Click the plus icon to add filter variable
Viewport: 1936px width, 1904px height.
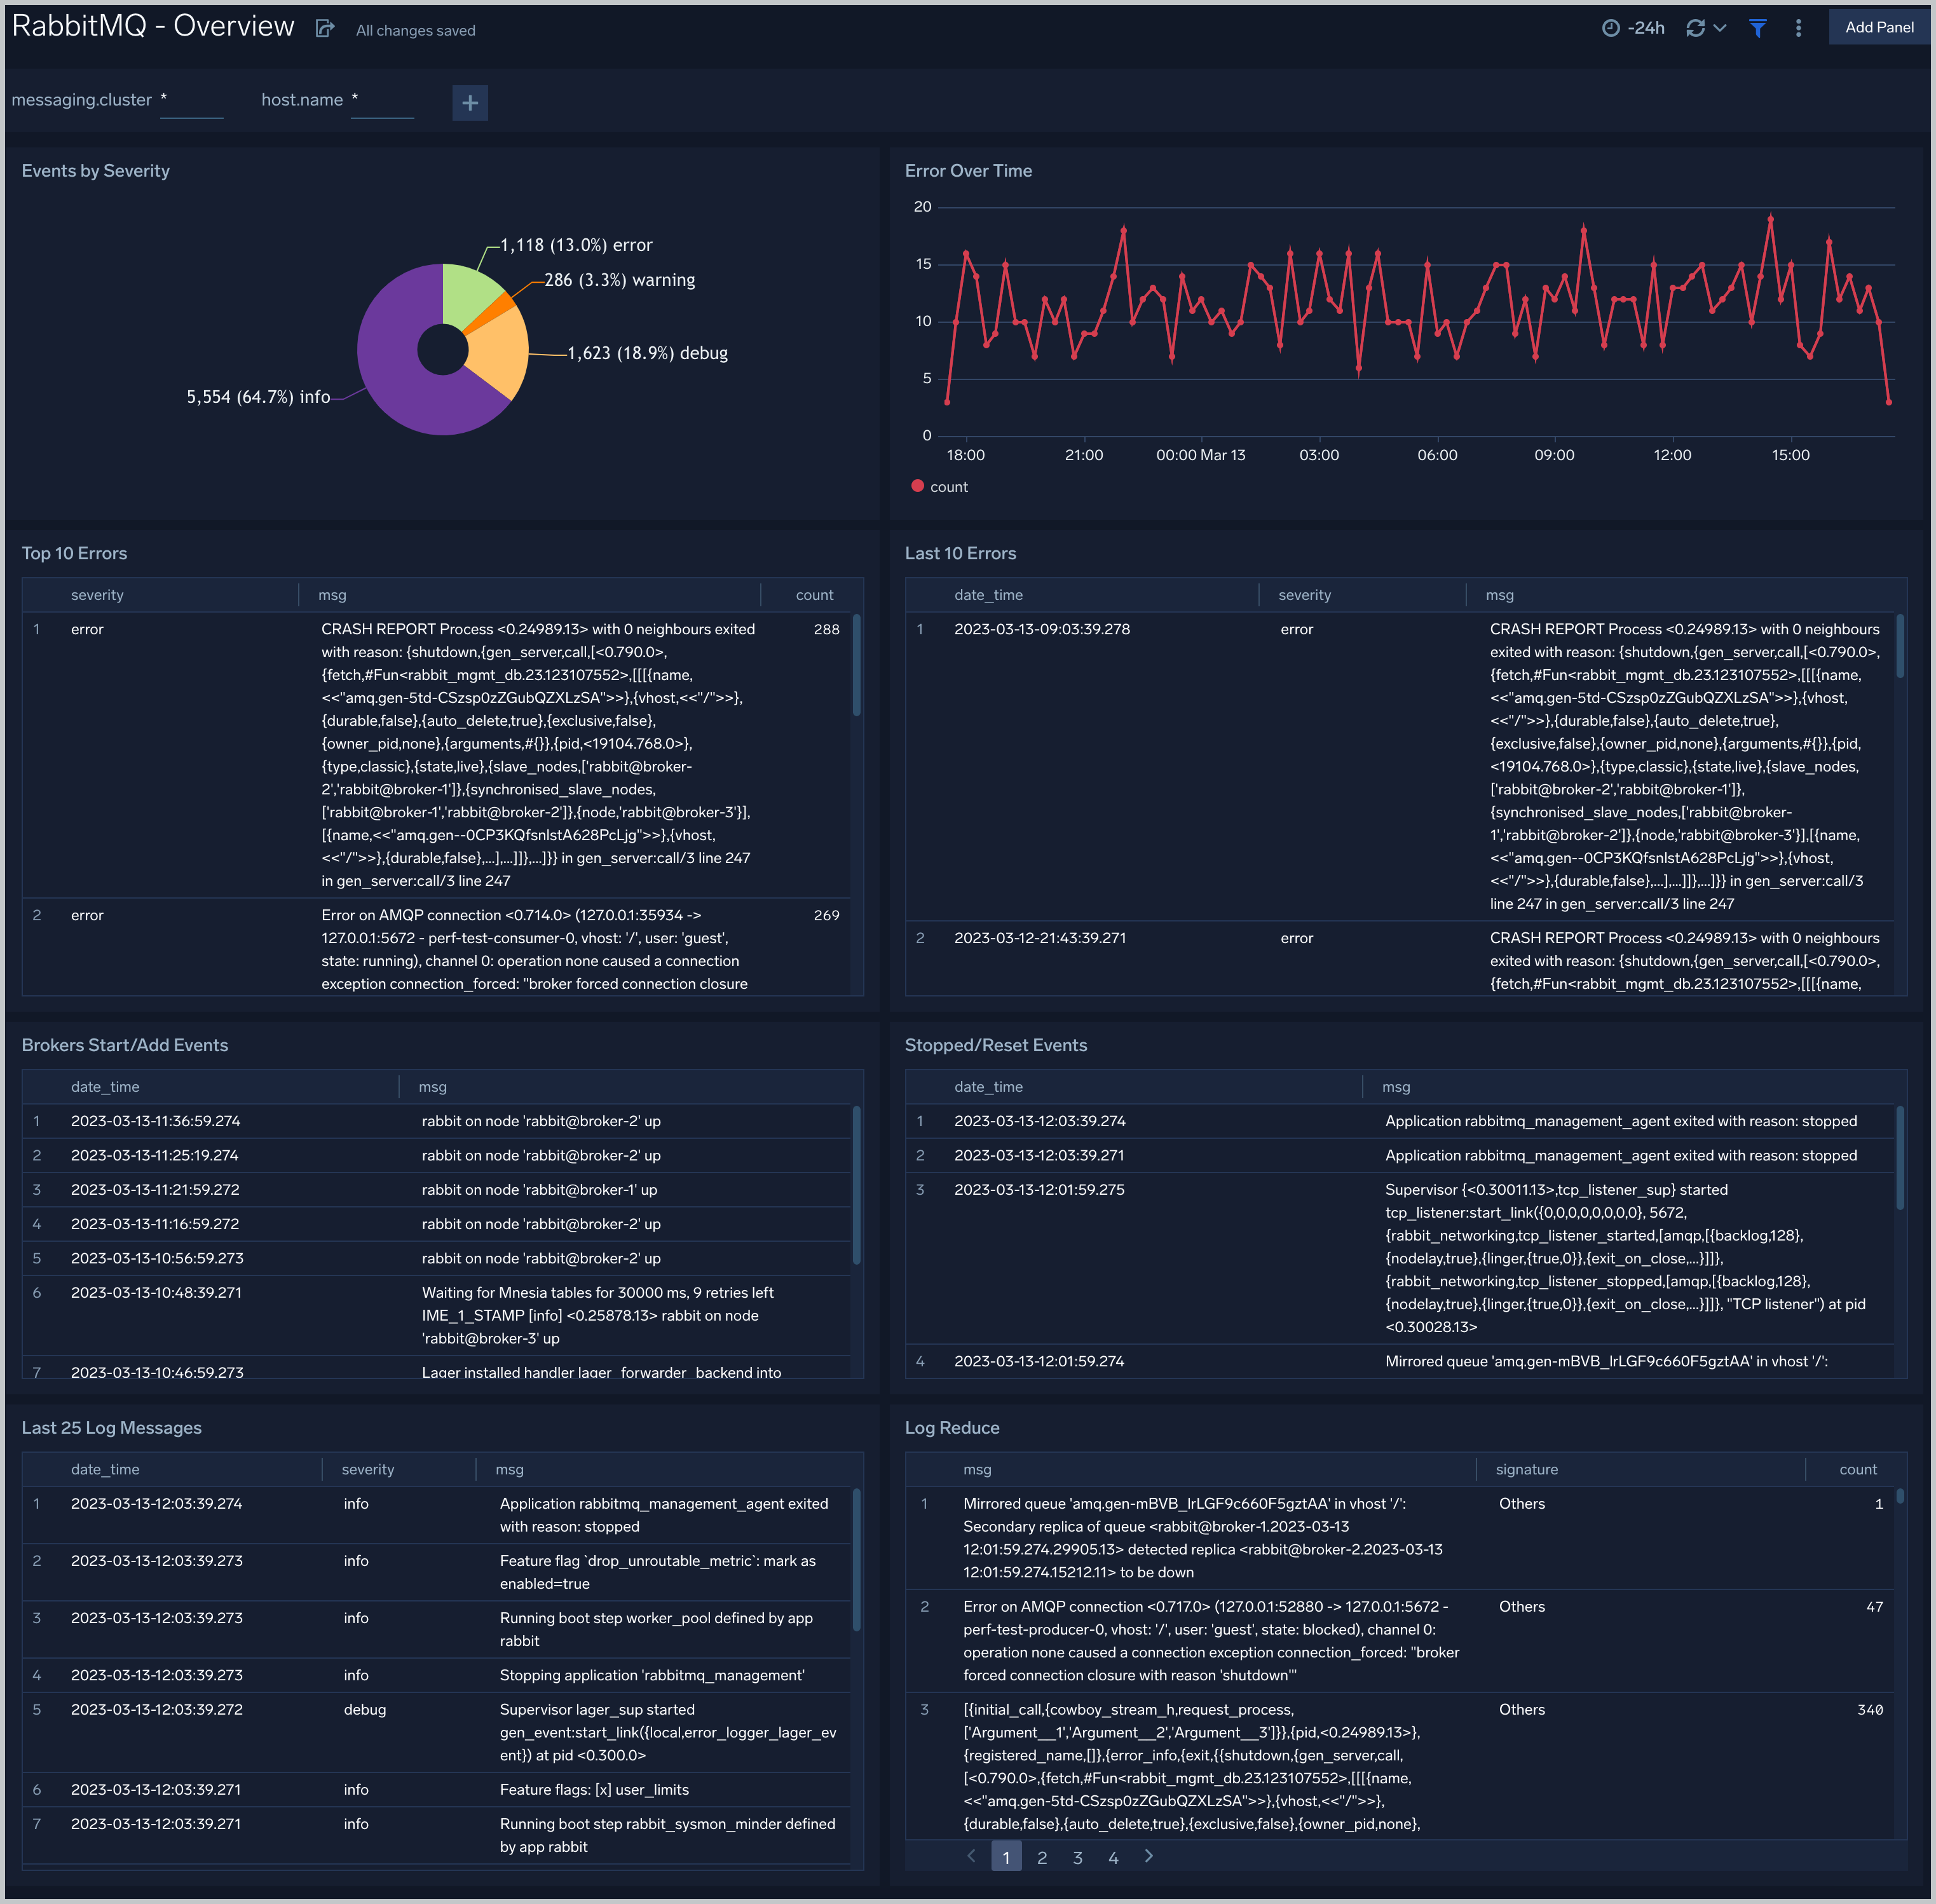pos(470,102)
